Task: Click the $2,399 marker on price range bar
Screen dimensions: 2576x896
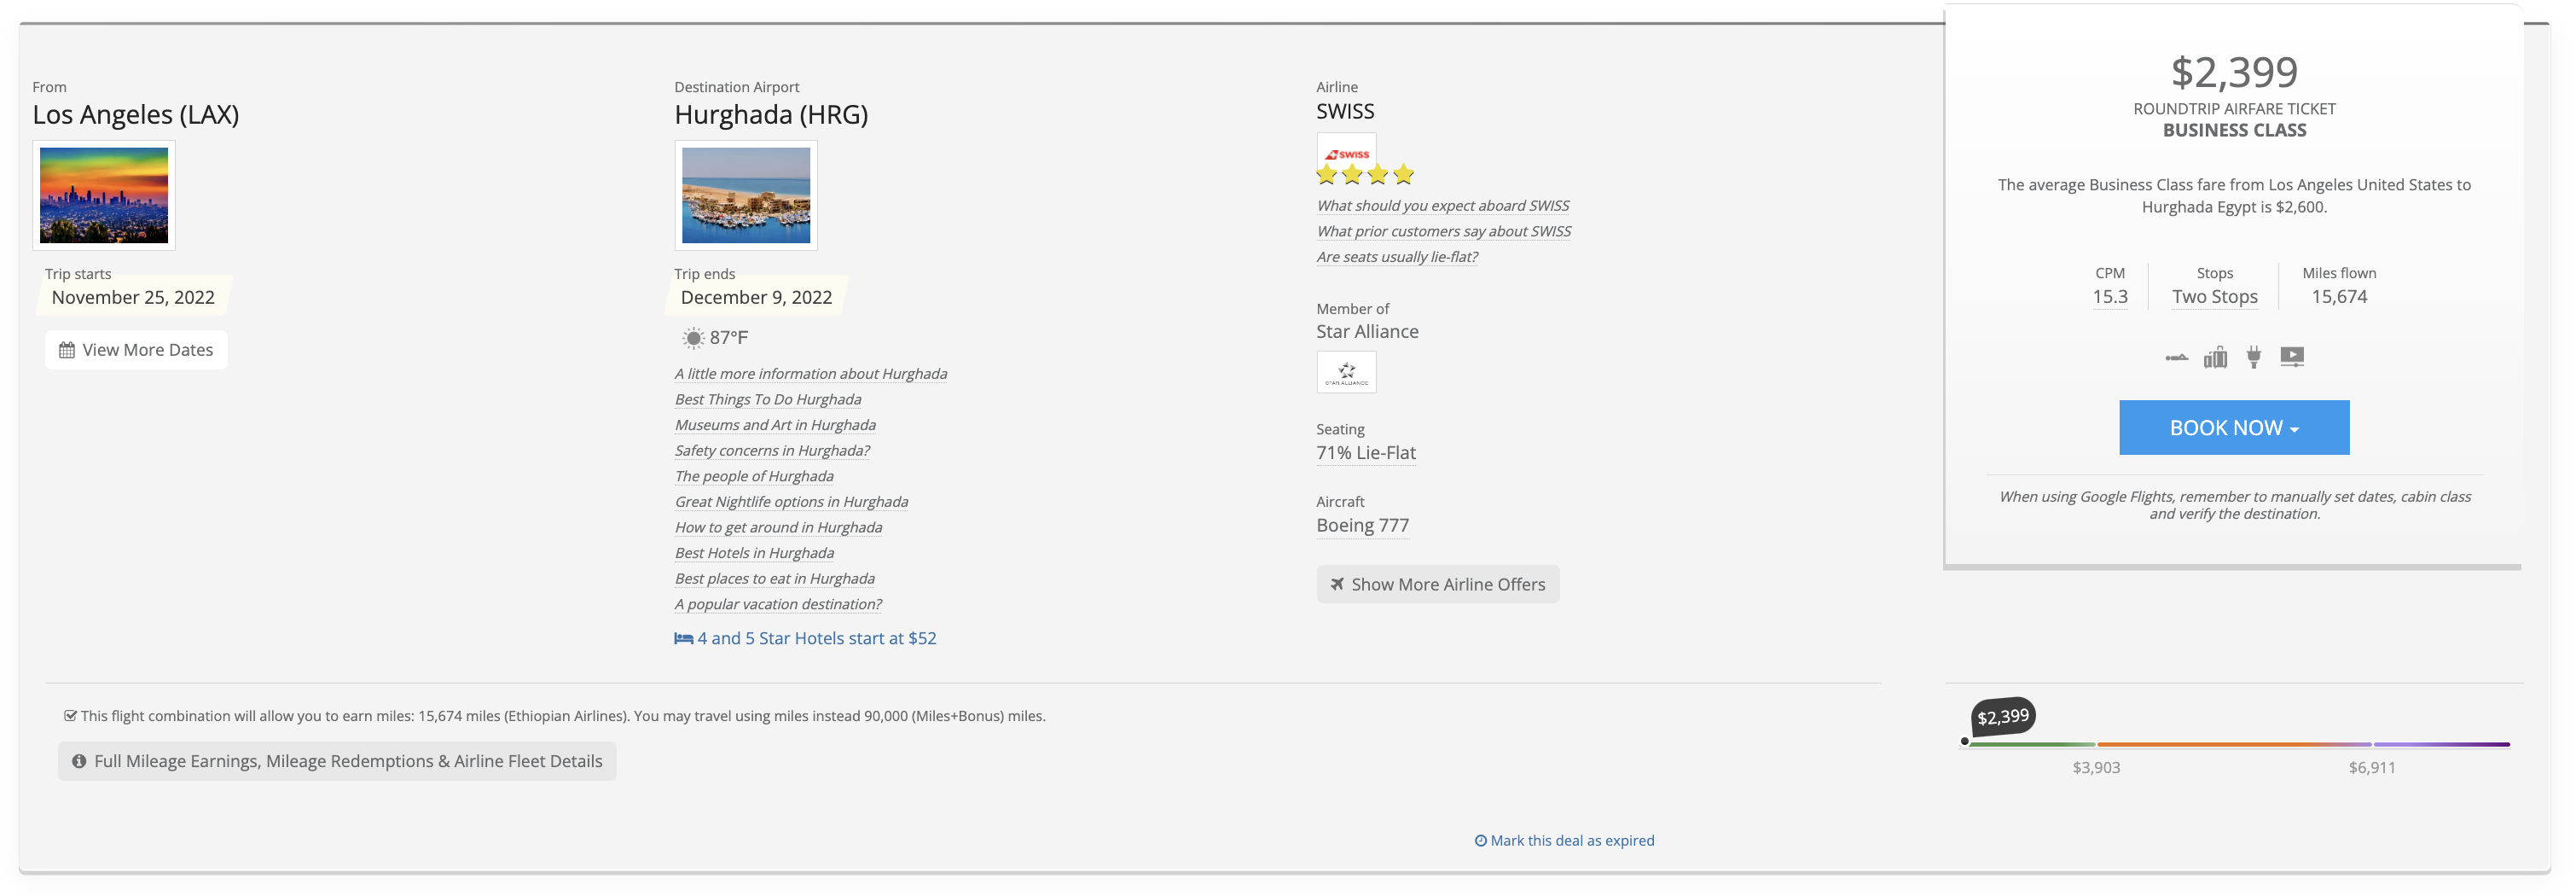Action: [2002, 717]
